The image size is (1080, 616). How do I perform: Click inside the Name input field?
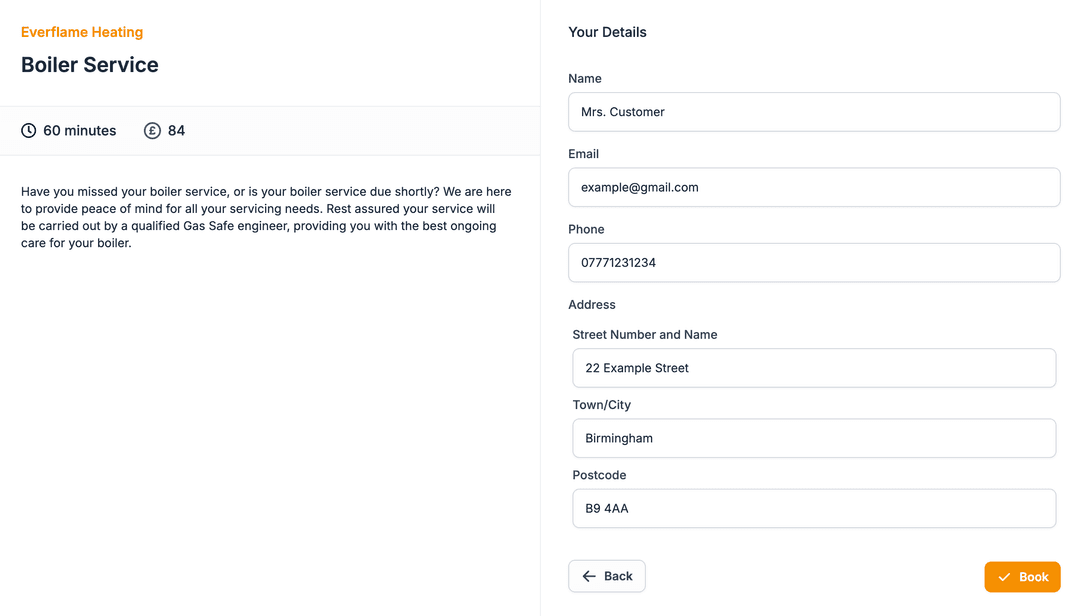tap(814, 111)
